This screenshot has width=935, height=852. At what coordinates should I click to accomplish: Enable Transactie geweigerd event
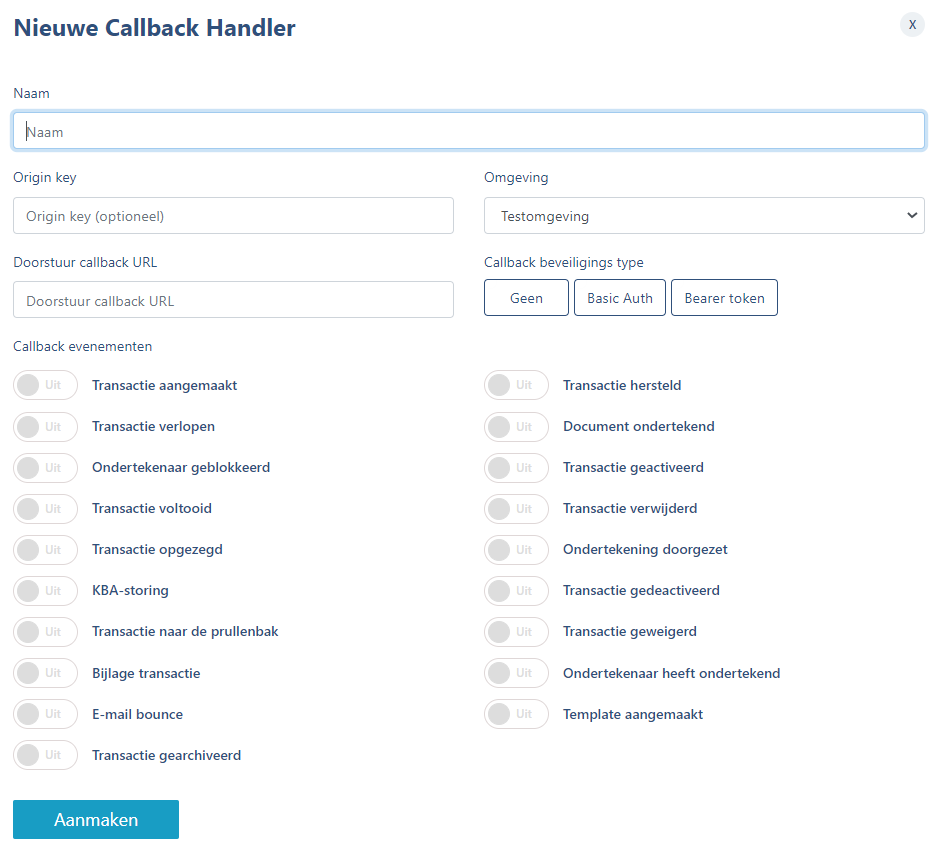coord(516,632)
